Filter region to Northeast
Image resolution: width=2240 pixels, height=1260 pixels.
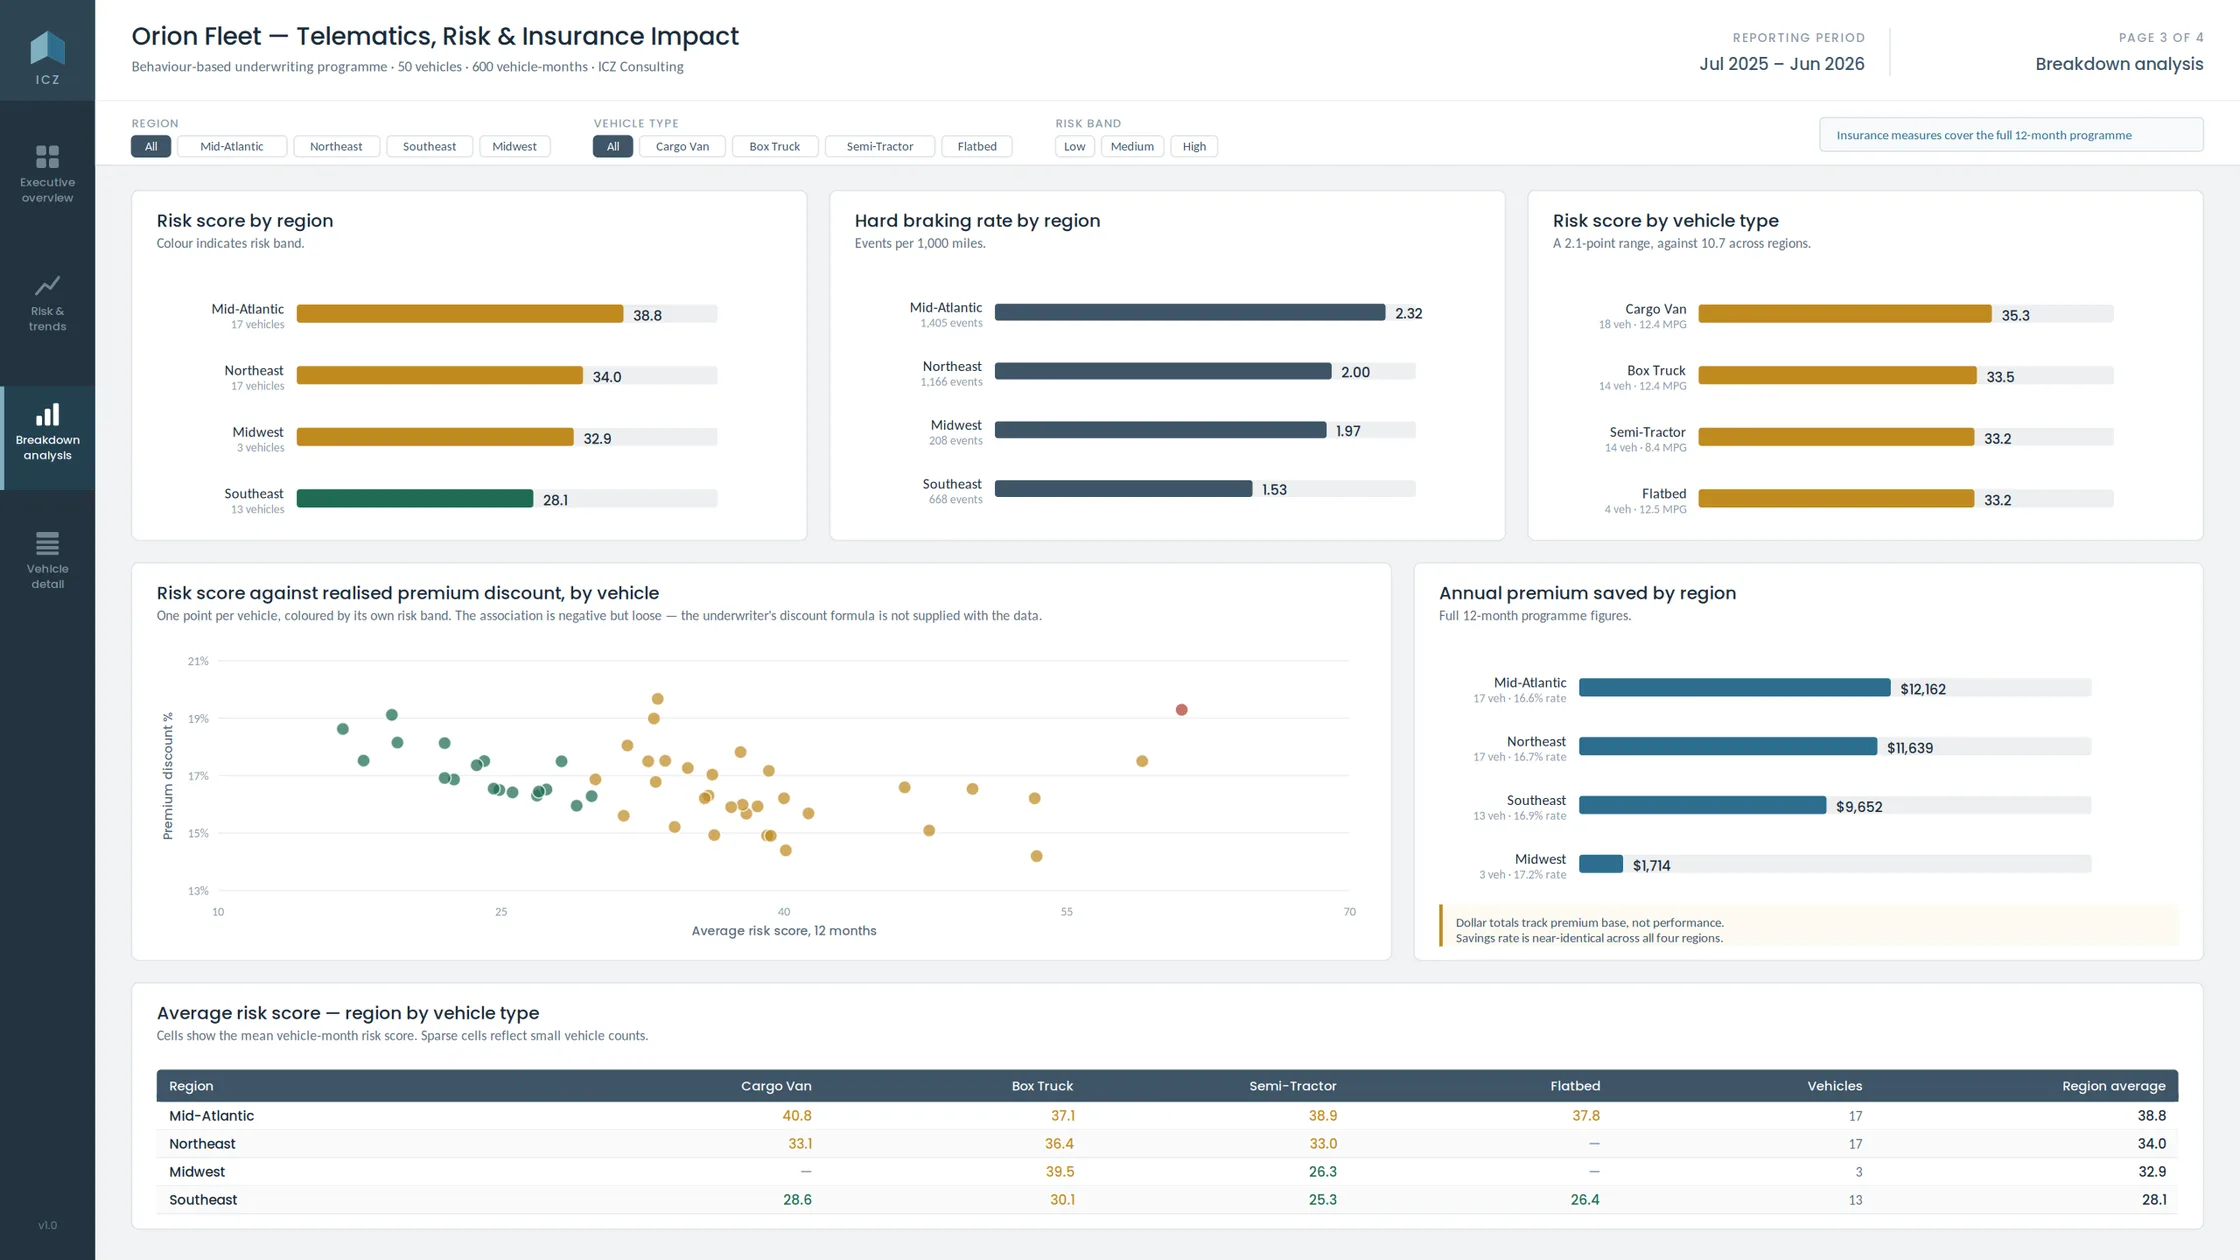pos(336,146)
